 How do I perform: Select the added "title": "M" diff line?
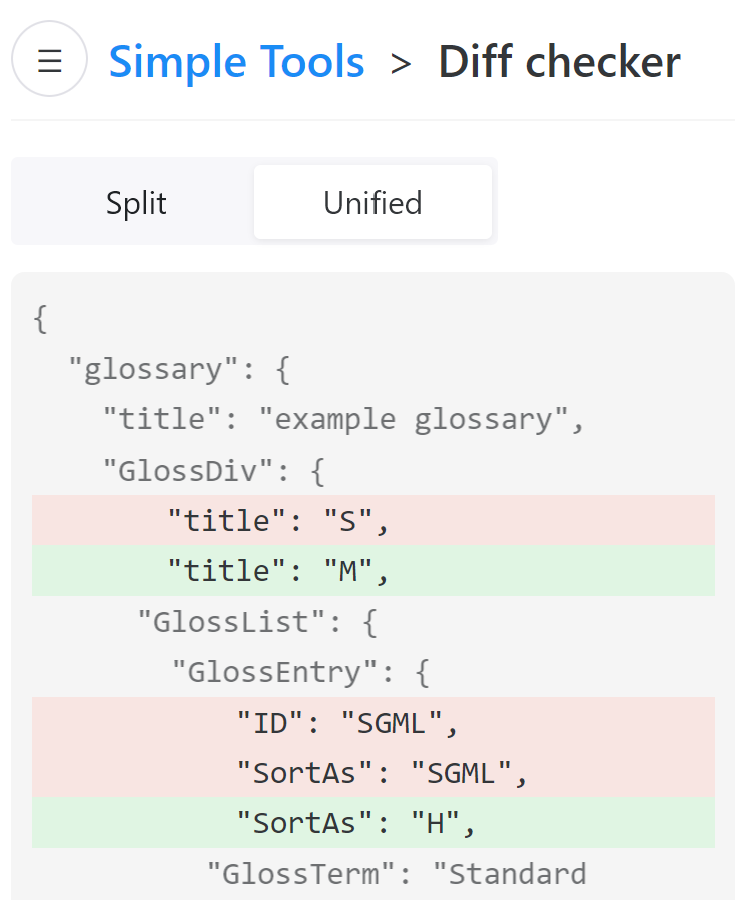pyautogui.click(x=280, y=571)
